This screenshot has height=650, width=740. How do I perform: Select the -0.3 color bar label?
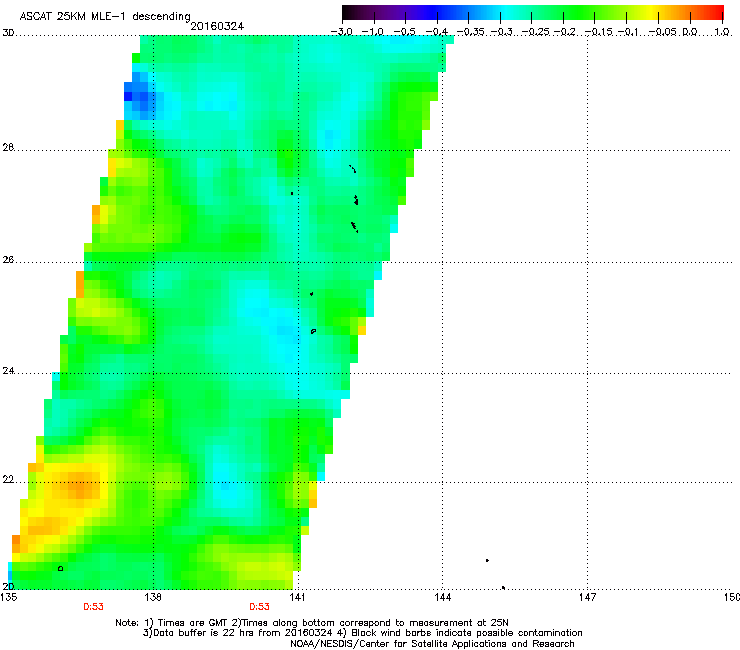pos(502,32)
